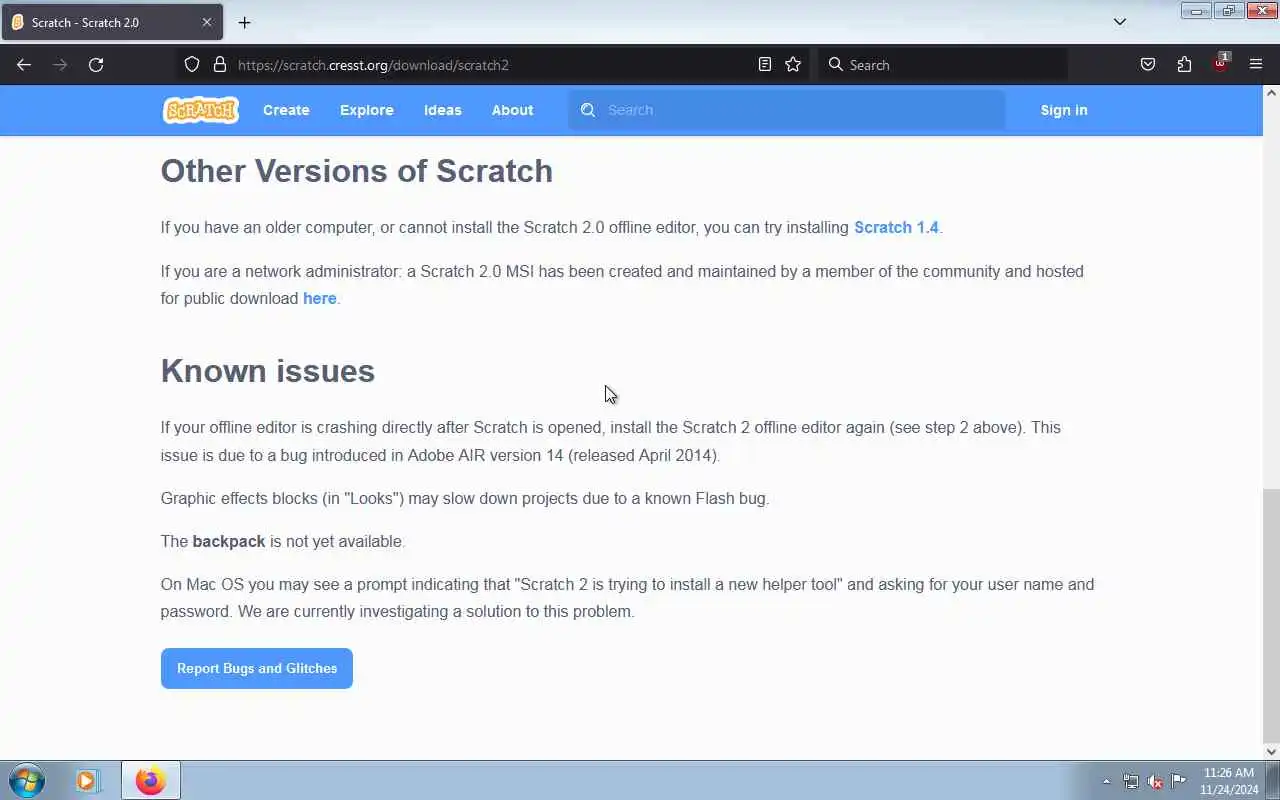
Task: Click the Scratch logo in the navbar
Action: click(200, 110)
